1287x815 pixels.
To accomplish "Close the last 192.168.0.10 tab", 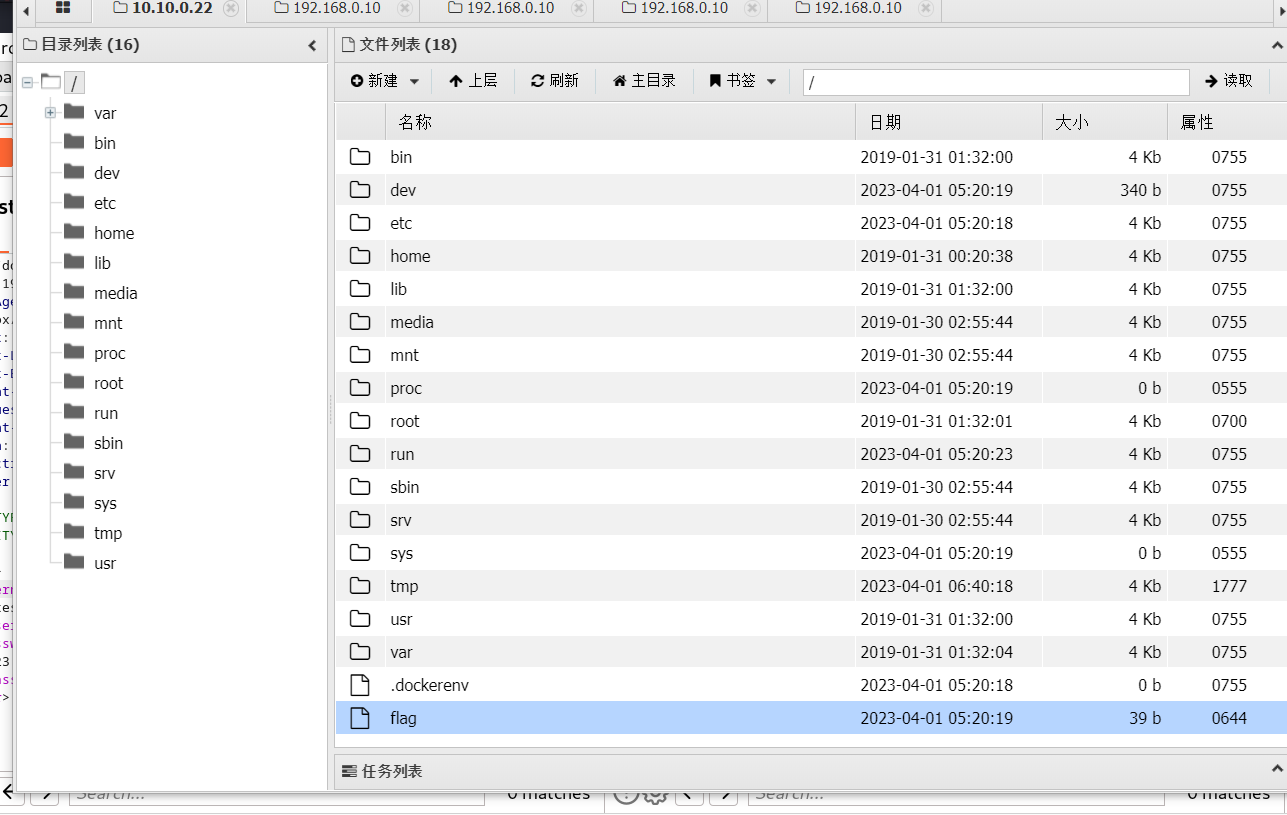I will tap(926, 8).
